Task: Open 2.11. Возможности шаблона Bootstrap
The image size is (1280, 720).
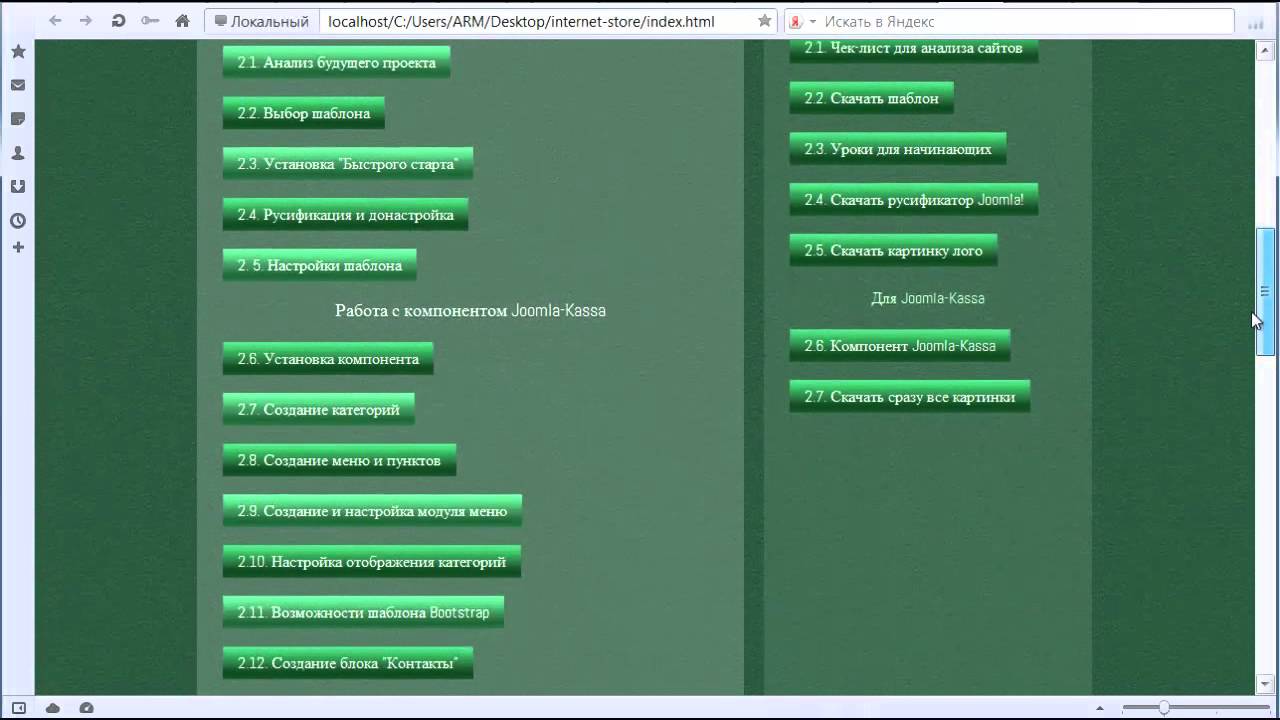Action: [363, 612]
